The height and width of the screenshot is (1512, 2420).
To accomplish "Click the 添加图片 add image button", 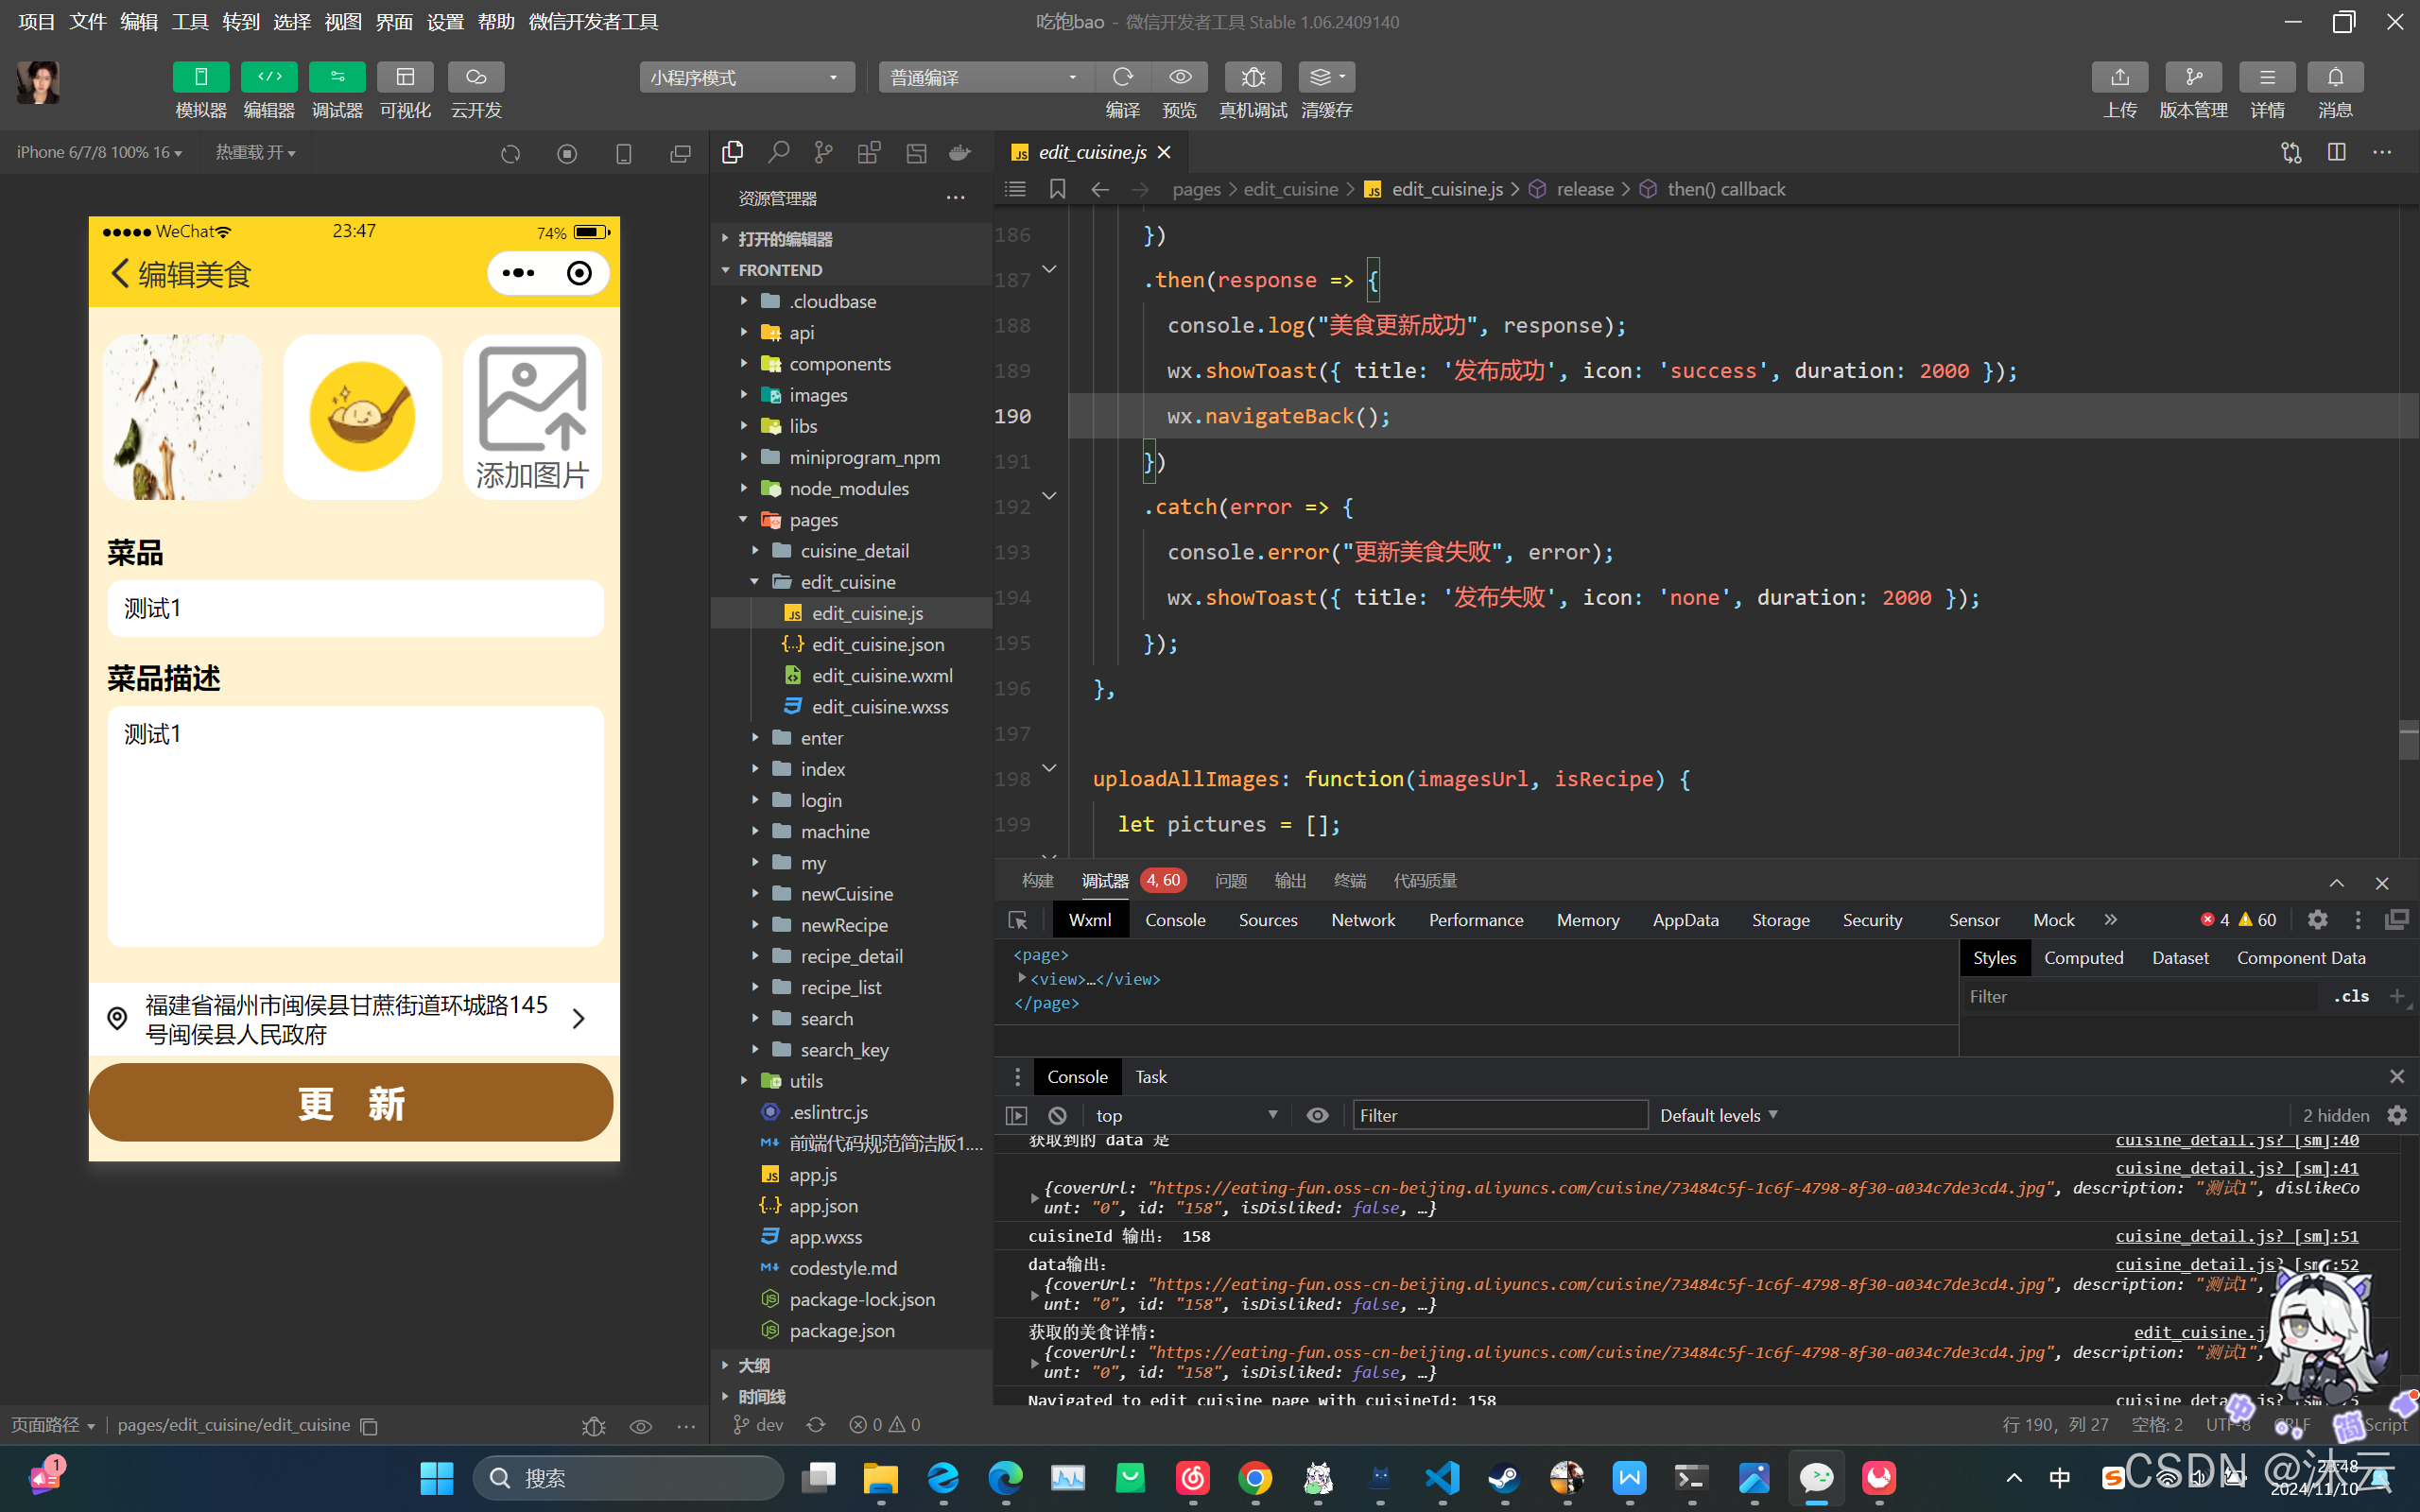I will coord(532,417).
